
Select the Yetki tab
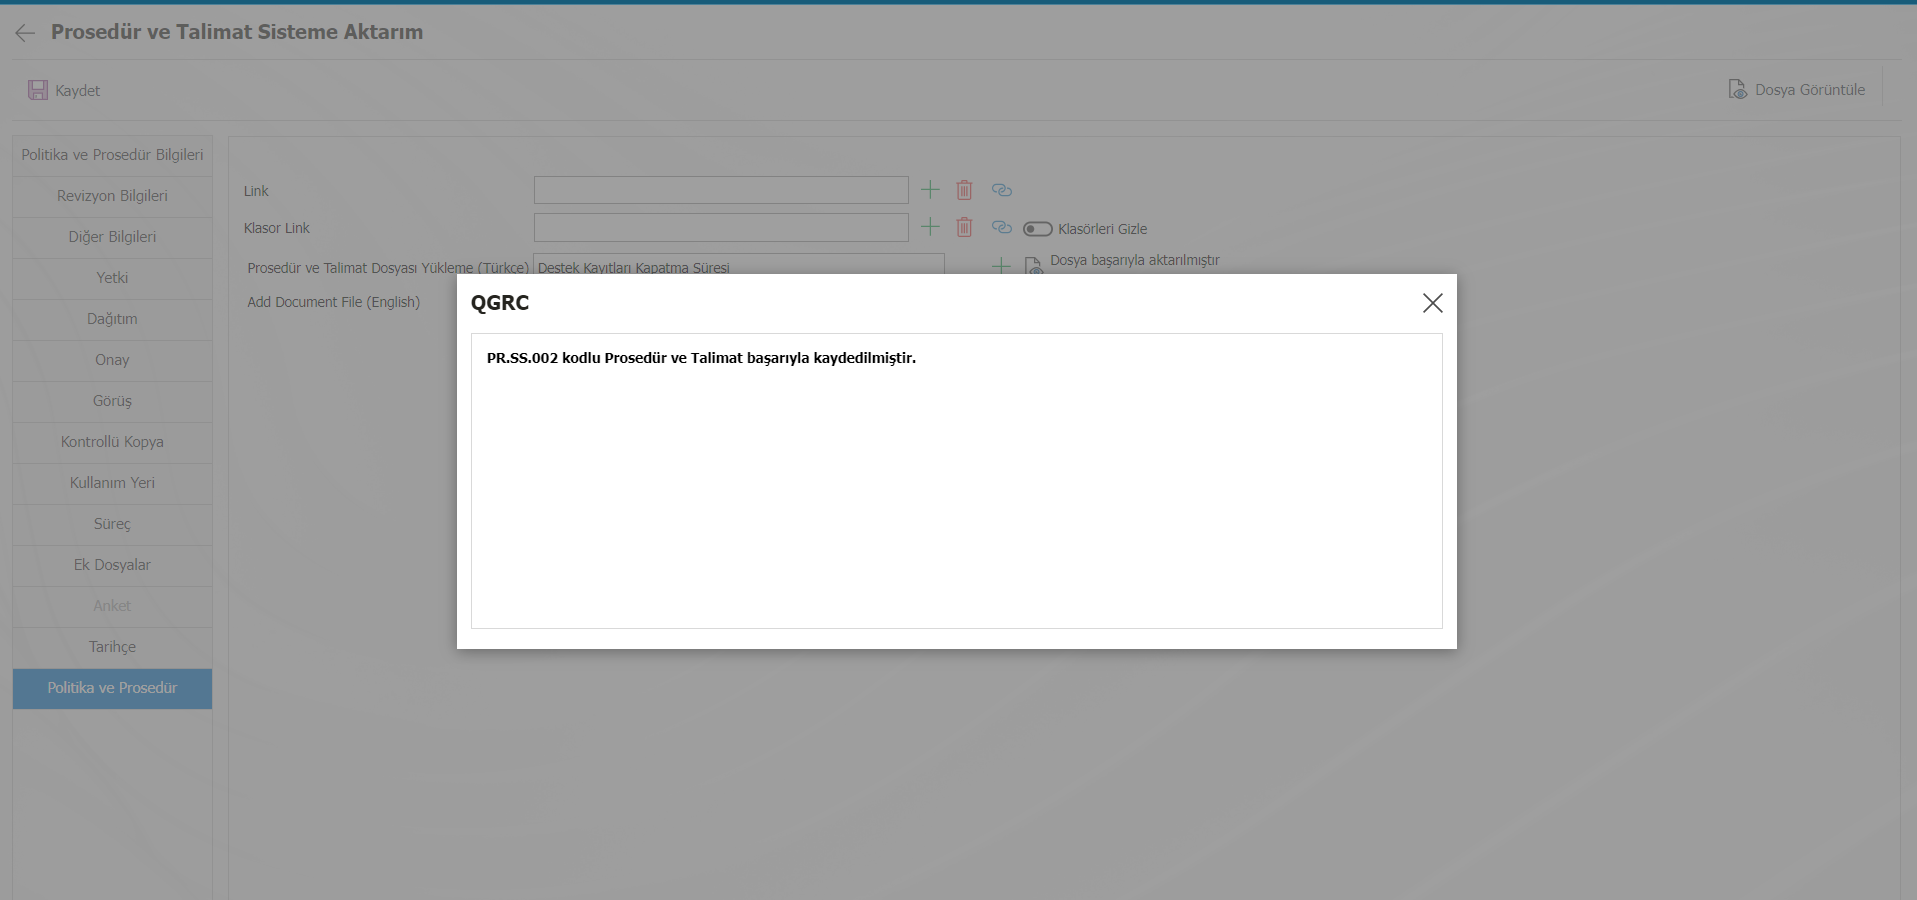click(x=112, y=278)
